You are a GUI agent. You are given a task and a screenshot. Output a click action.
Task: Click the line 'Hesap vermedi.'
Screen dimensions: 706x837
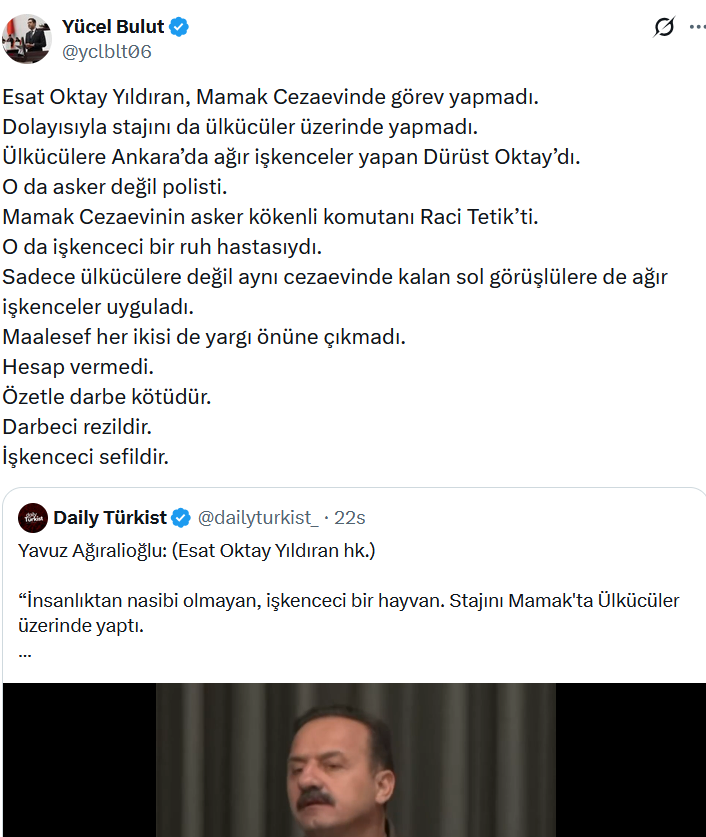78,367
